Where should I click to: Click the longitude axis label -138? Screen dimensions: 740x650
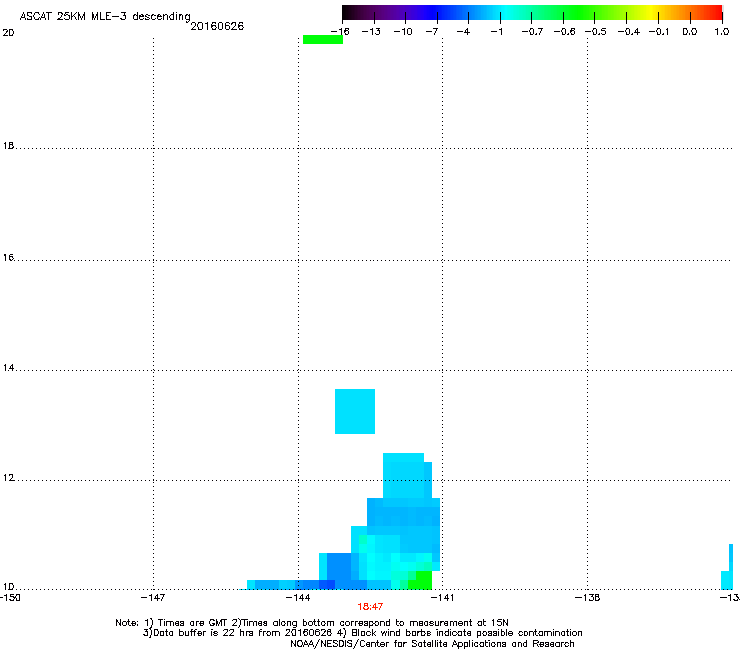[588, 598]
